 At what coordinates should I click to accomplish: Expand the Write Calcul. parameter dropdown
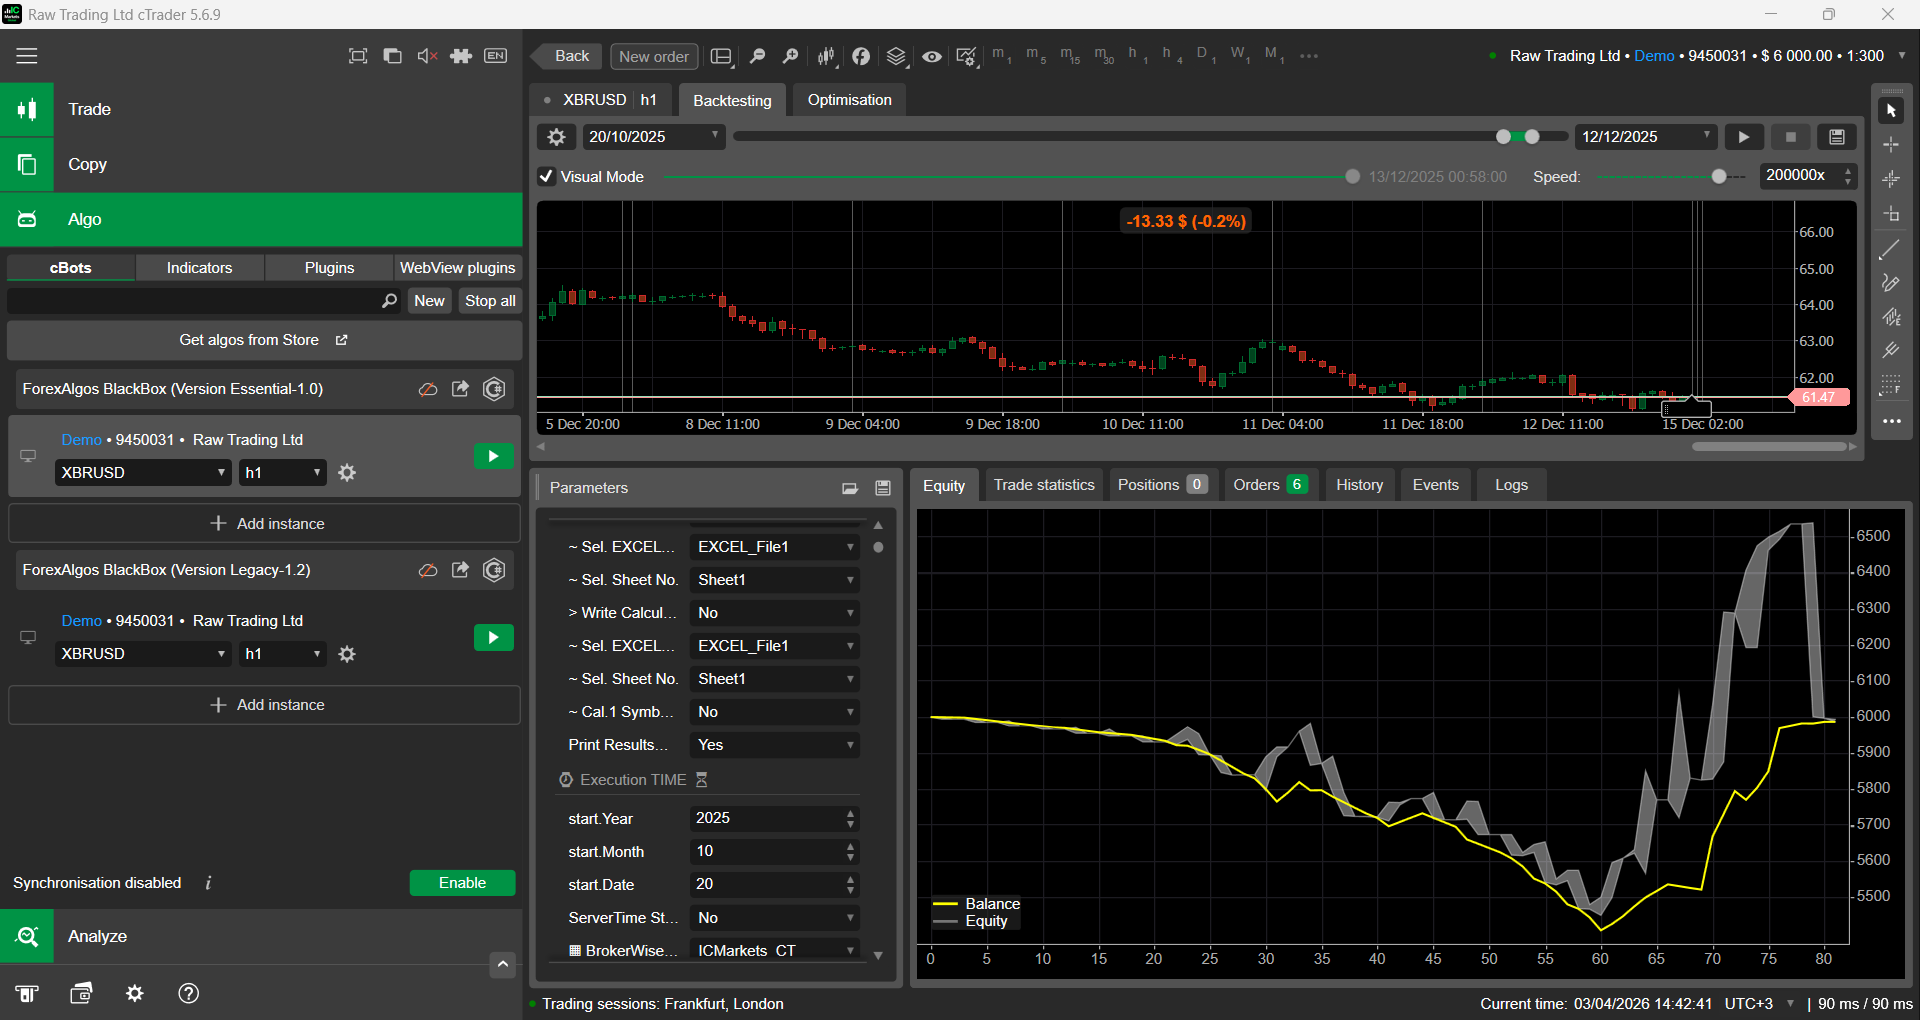click(775, 613)
